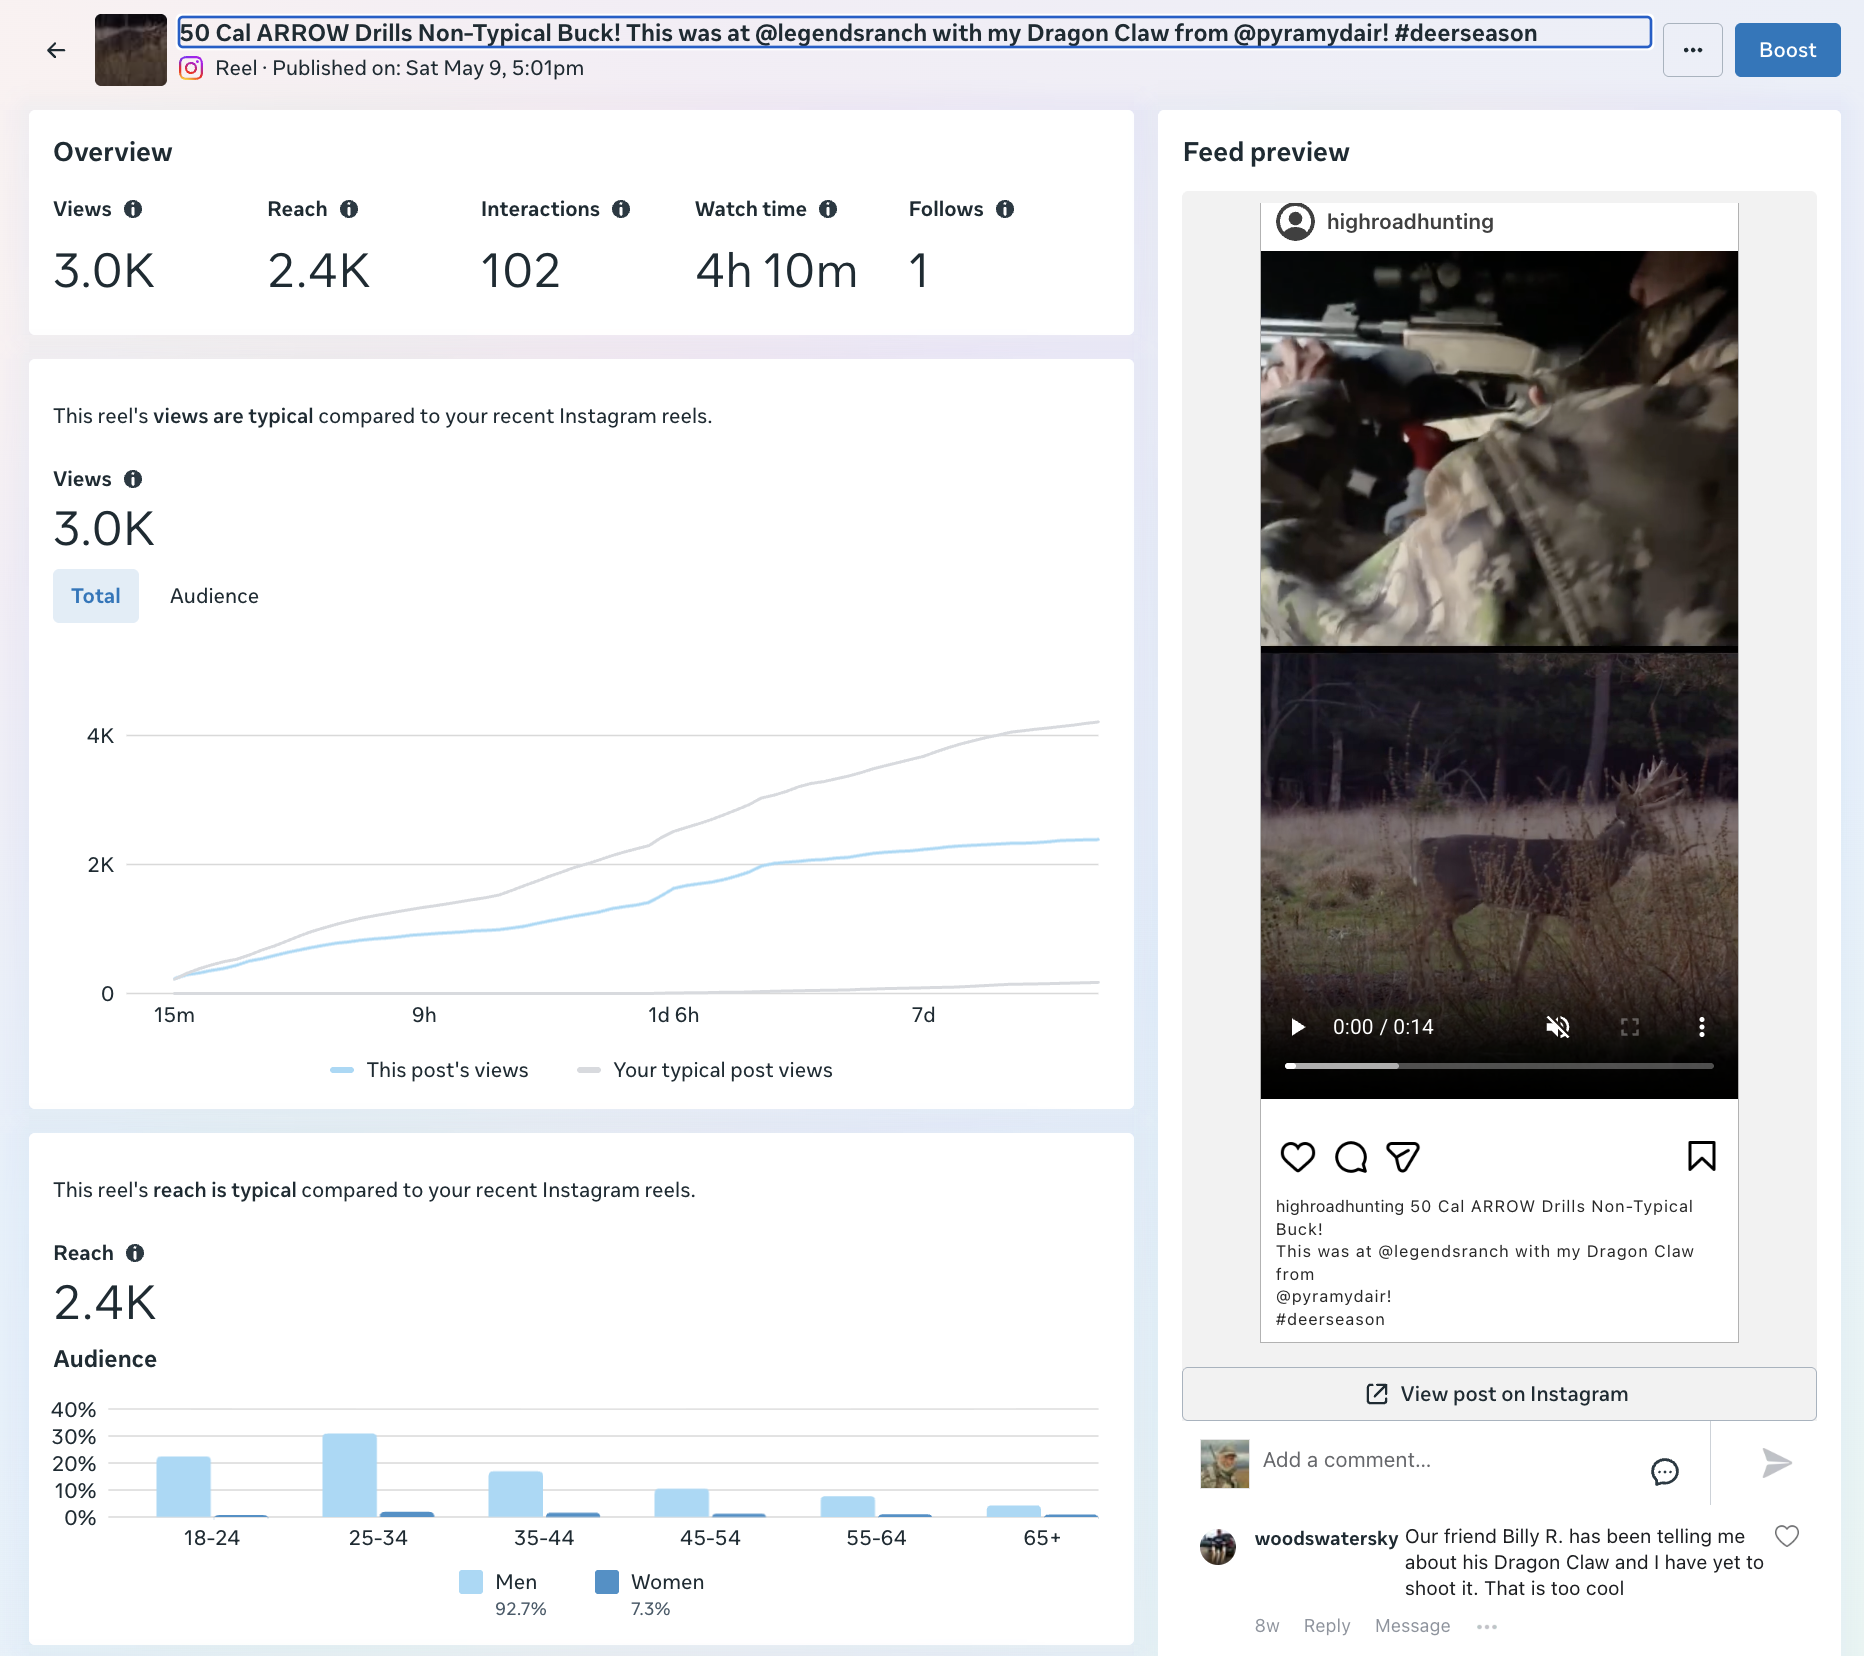Viewport: 1864px width, 1656px height.
Task: Enter fullscreen on the video player
Action: (x=1630, y=1027)
